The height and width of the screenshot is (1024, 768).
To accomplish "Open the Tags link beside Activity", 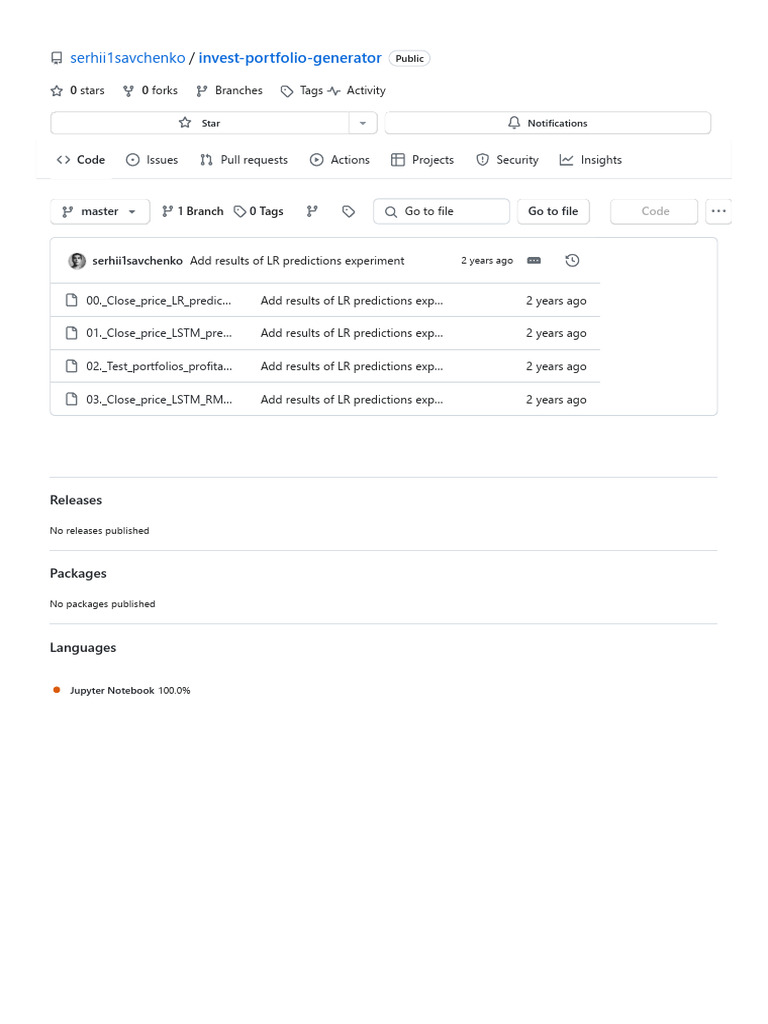I will [x=302, y=91].
